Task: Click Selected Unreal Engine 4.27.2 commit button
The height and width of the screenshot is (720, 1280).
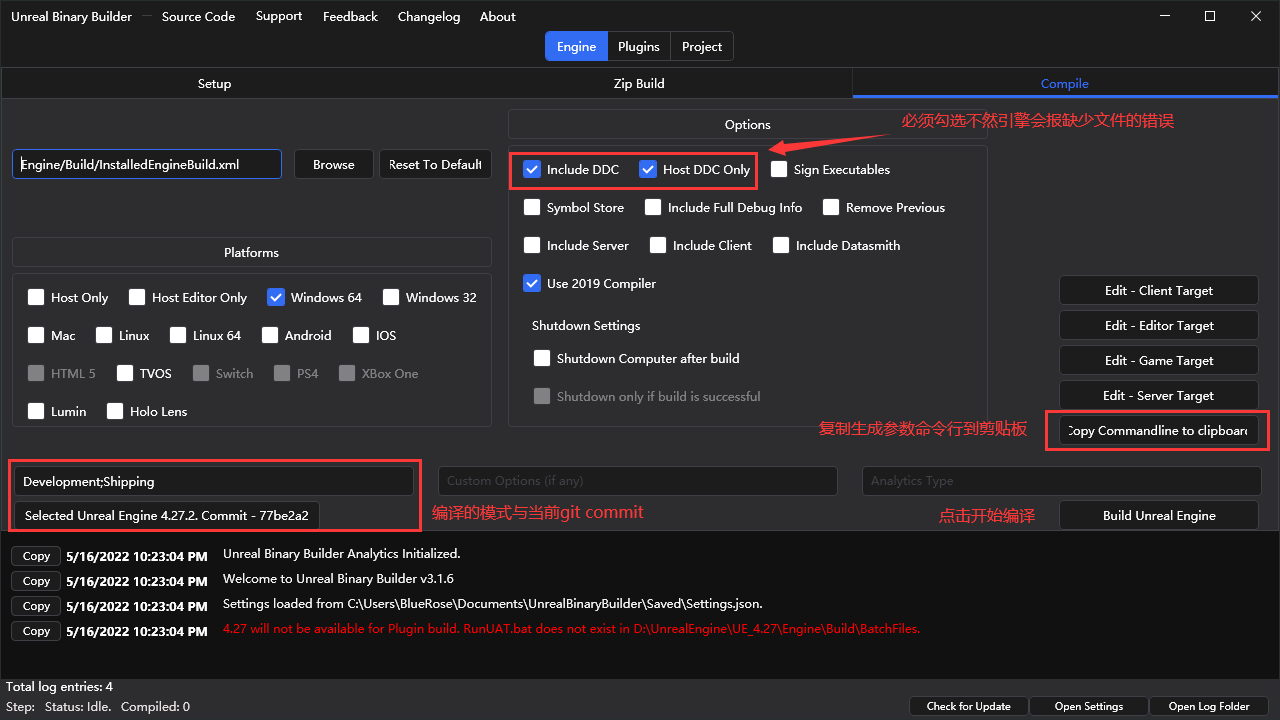Action: point(167,516)
